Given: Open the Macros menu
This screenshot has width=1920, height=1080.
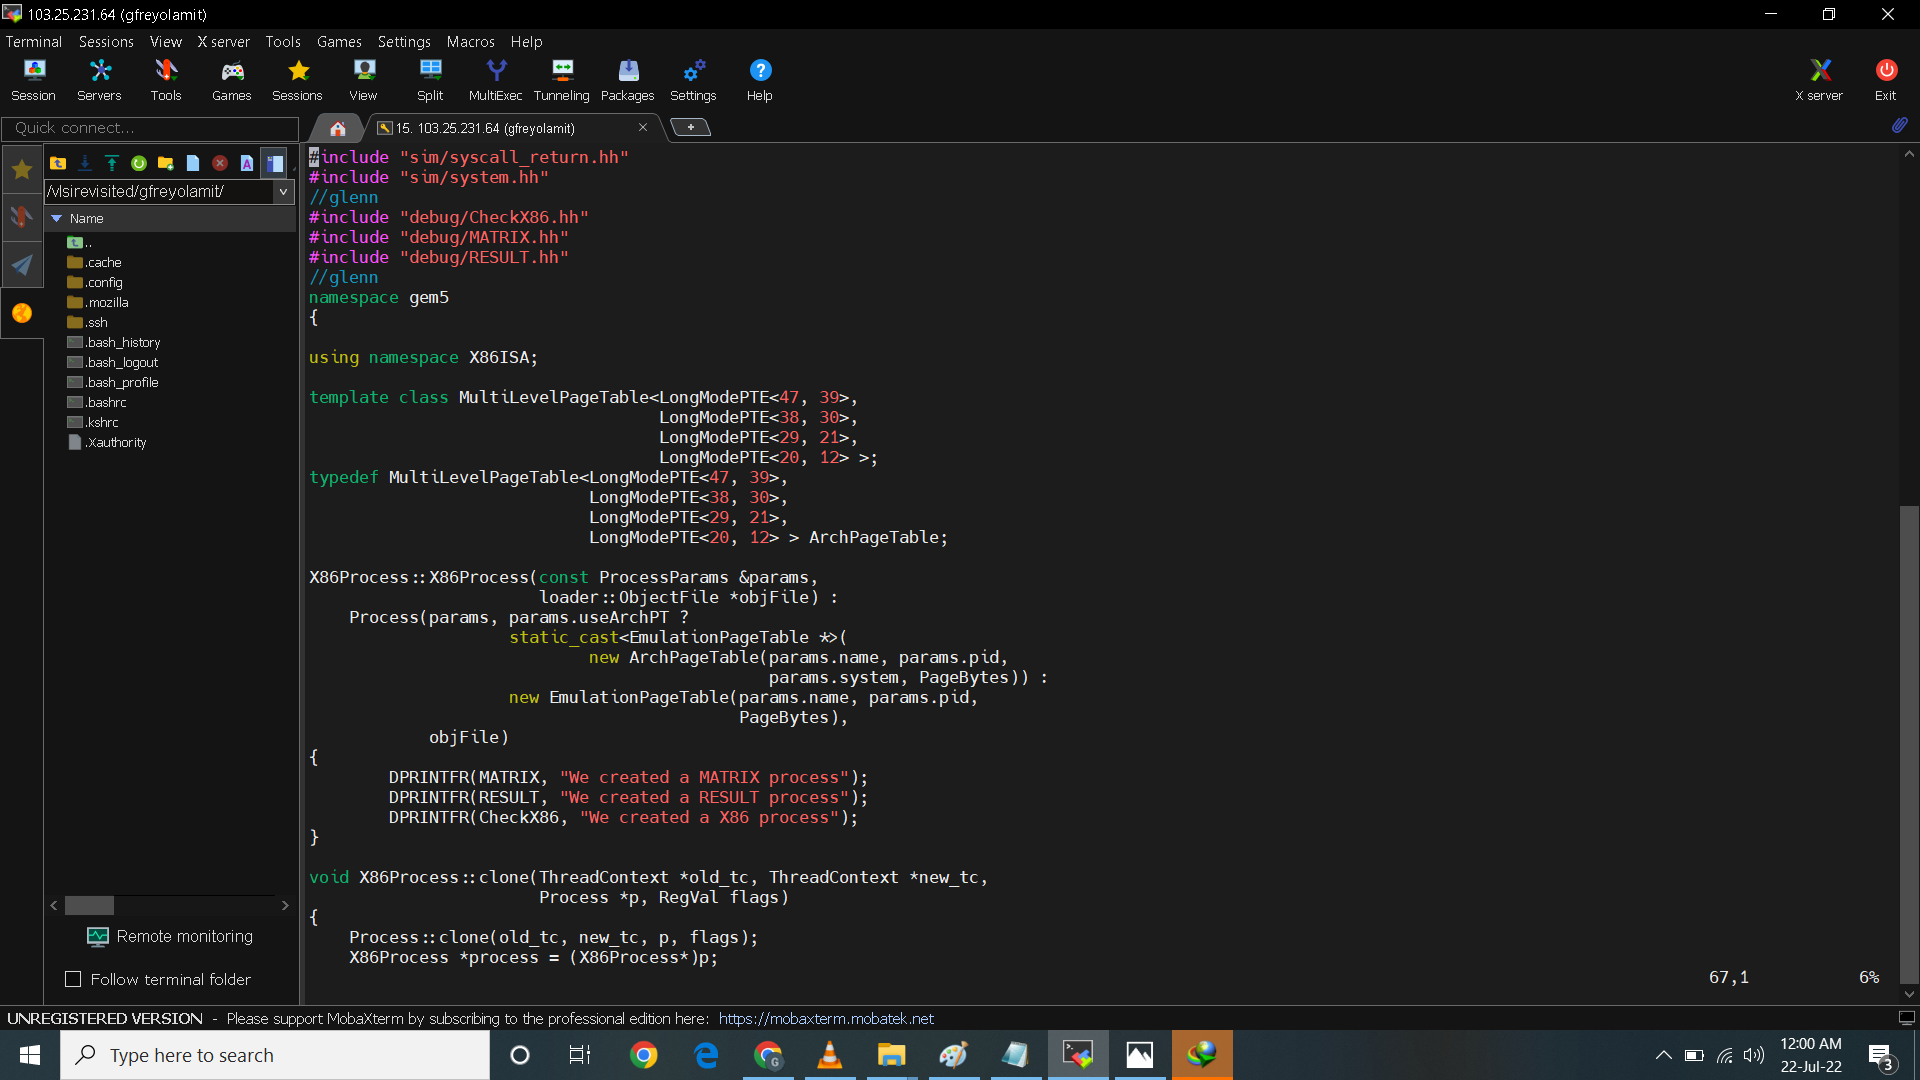Looking at the screenshot, I should pyautogui.click(x=470, y=42).
